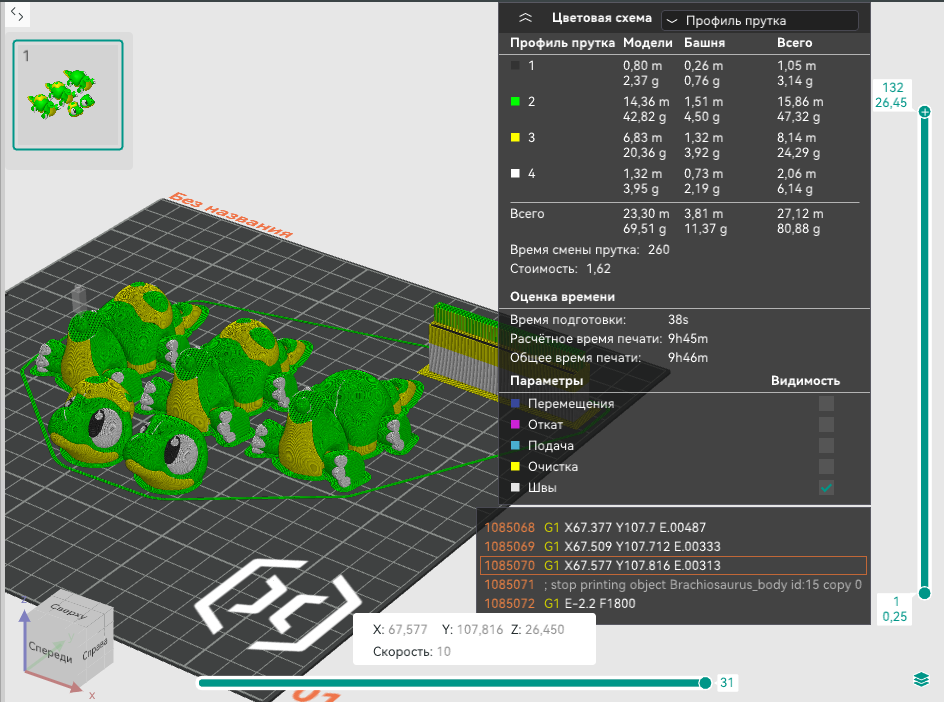Click yellow filament 3 color swatch
This screenshot has height=702, width=944.
coord(515,137)
